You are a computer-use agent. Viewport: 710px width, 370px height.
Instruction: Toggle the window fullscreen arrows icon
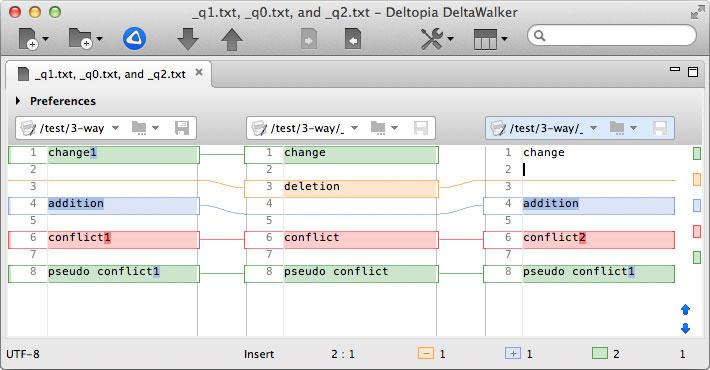(x=697, y=13)
